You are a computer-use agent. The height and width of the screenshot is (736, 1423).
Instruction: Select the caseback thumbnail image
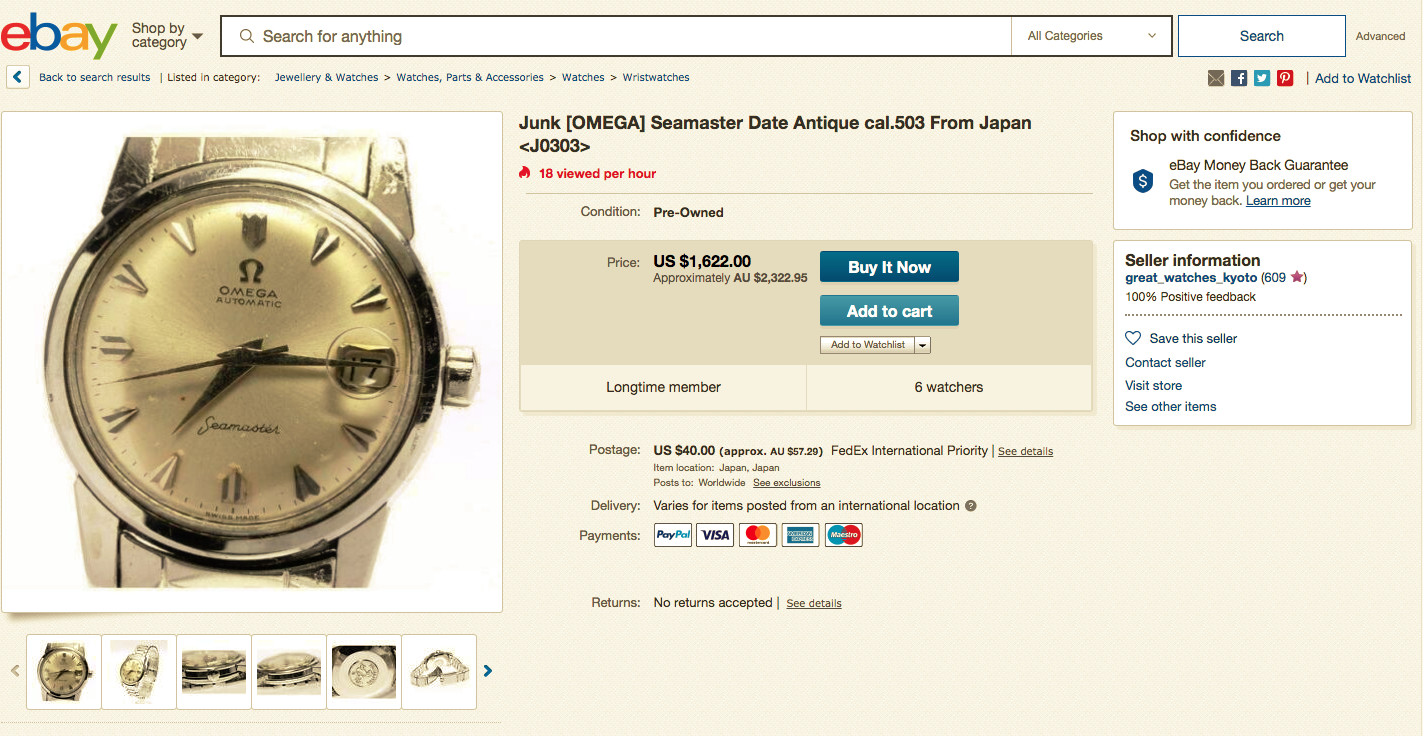(x=364, y=671)
